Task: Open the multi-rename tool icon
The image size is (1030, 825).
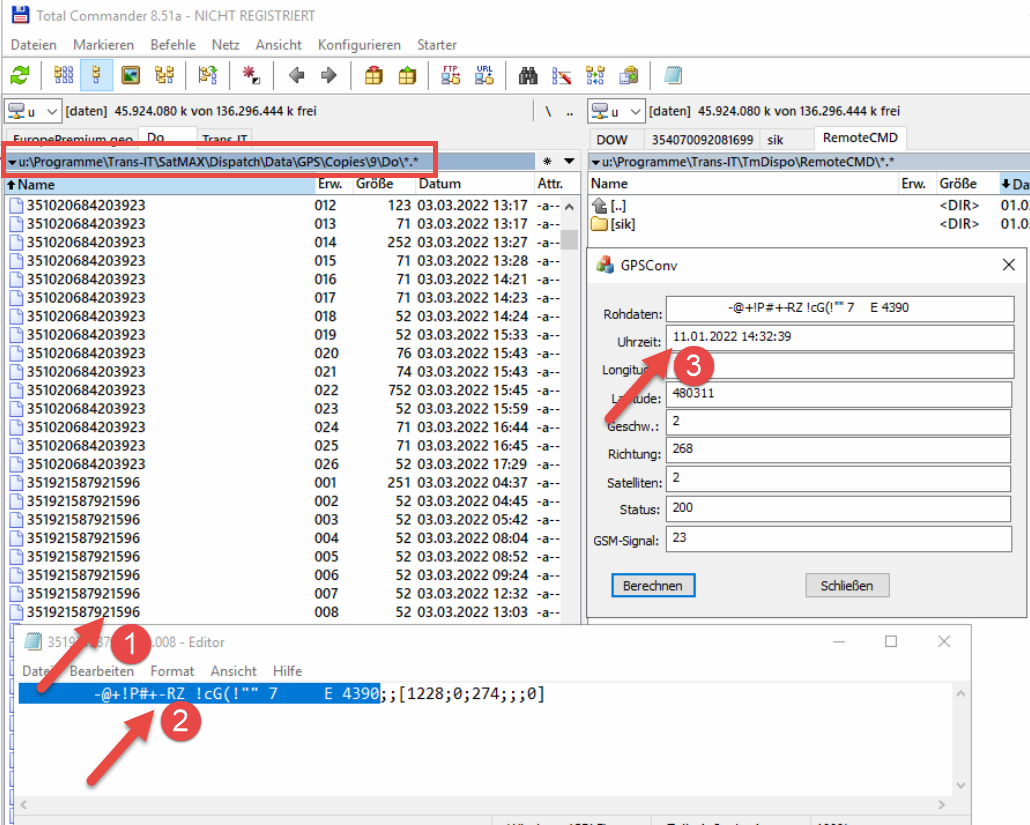Action: coord(562,75)
